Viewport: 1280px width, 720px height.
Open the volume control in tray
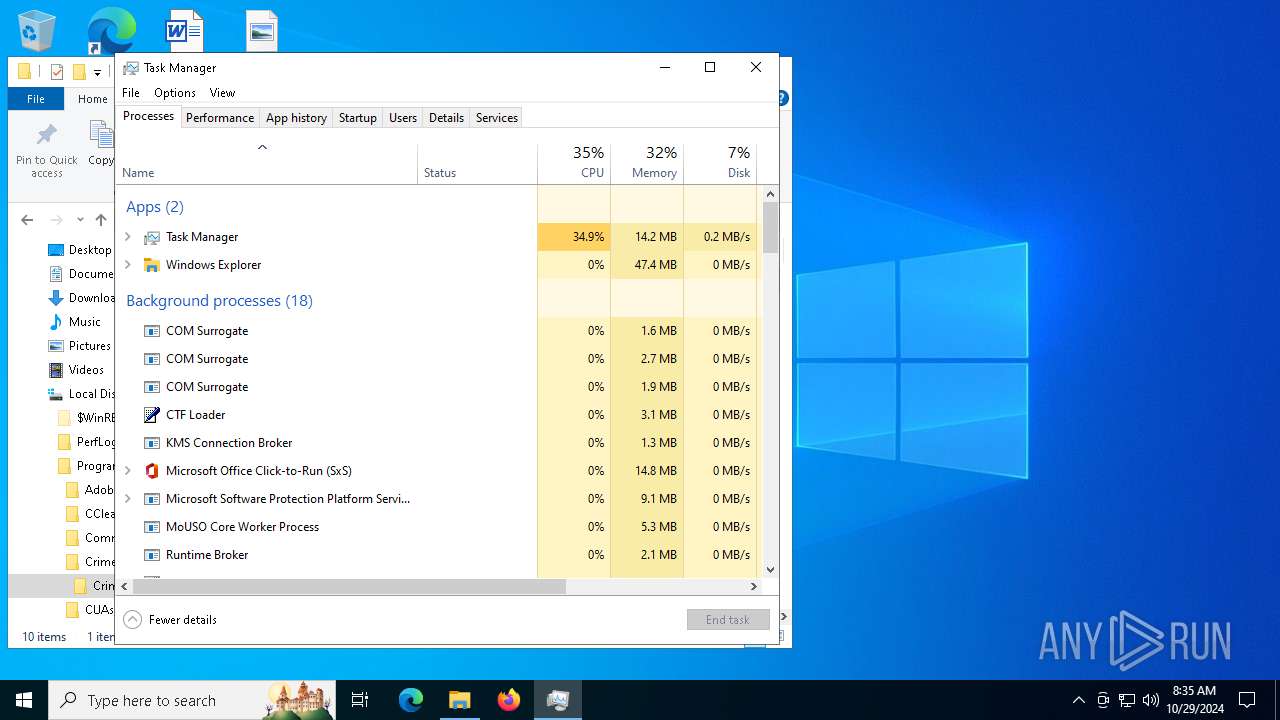click(1151, 700)
